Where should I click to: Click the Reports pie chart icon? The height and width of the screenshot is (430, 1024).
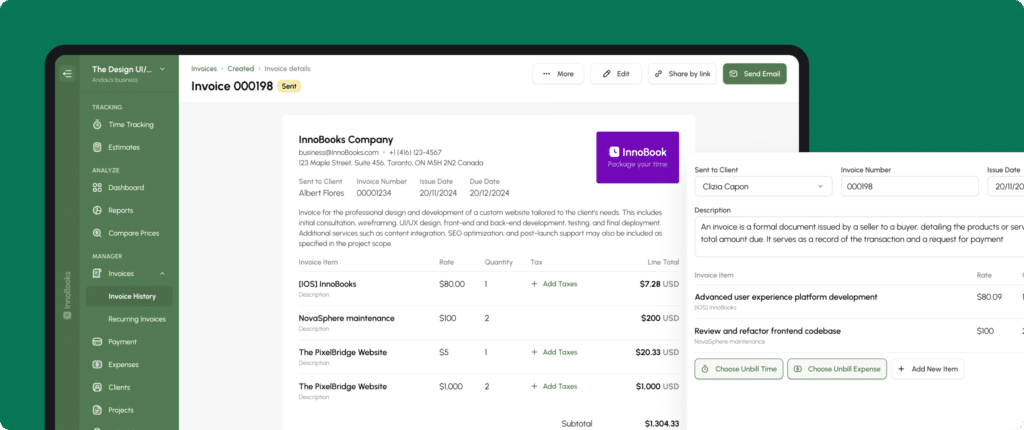click(x=97, y=210)
